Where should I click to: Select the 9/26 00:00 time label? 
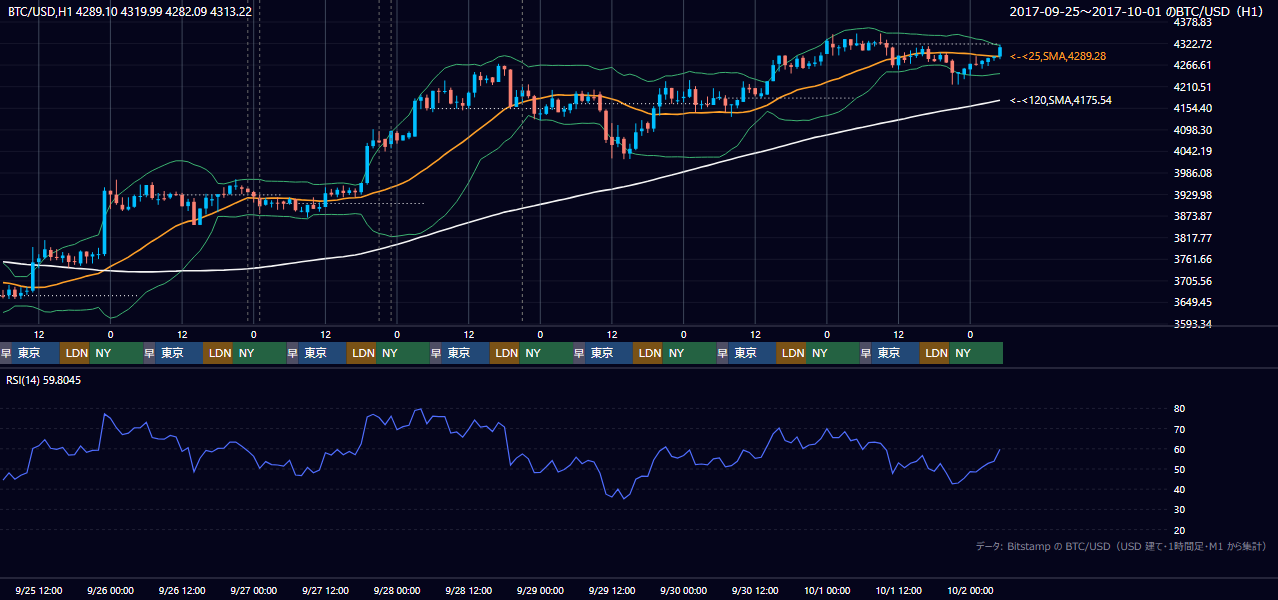[111, 590]
